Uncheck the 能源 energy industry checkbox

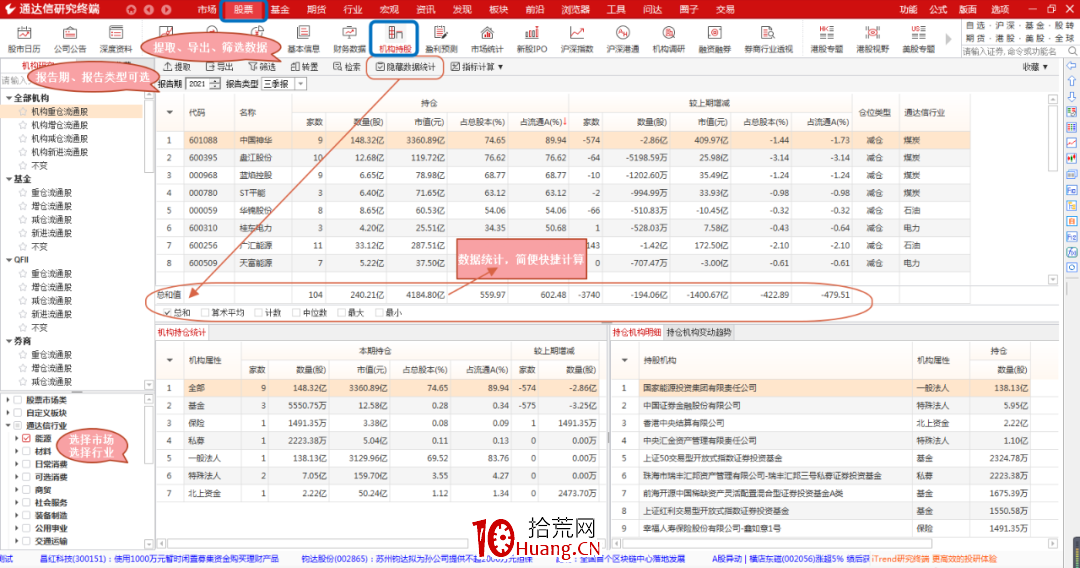pos(26,438)
